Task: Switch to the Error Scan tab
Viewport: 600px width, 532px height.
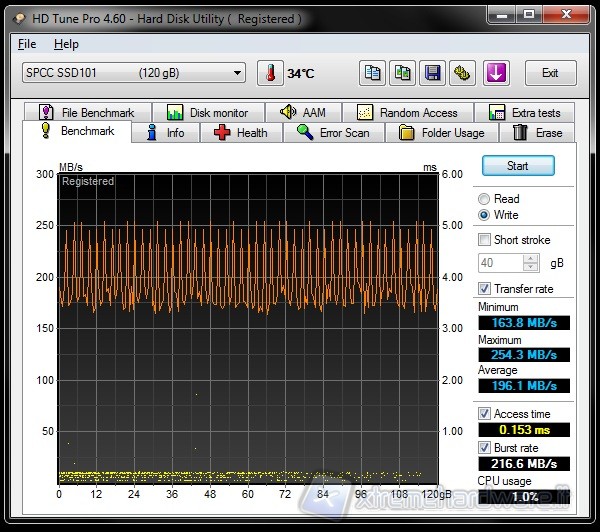Action: click(333, 133)
